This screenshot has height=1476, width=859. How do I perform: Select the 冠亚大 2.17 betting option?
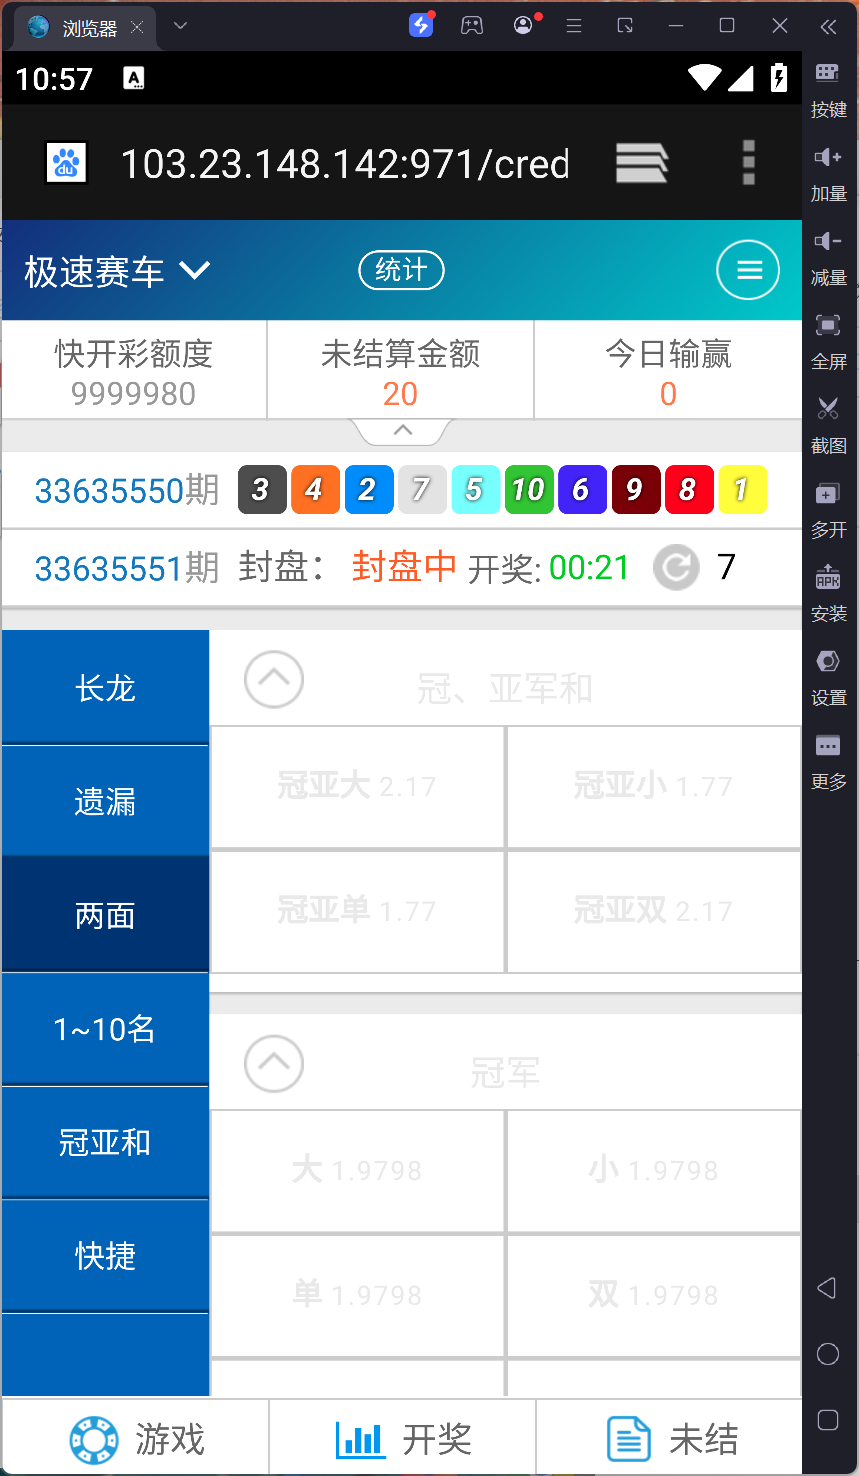click(x=357, y=787)
